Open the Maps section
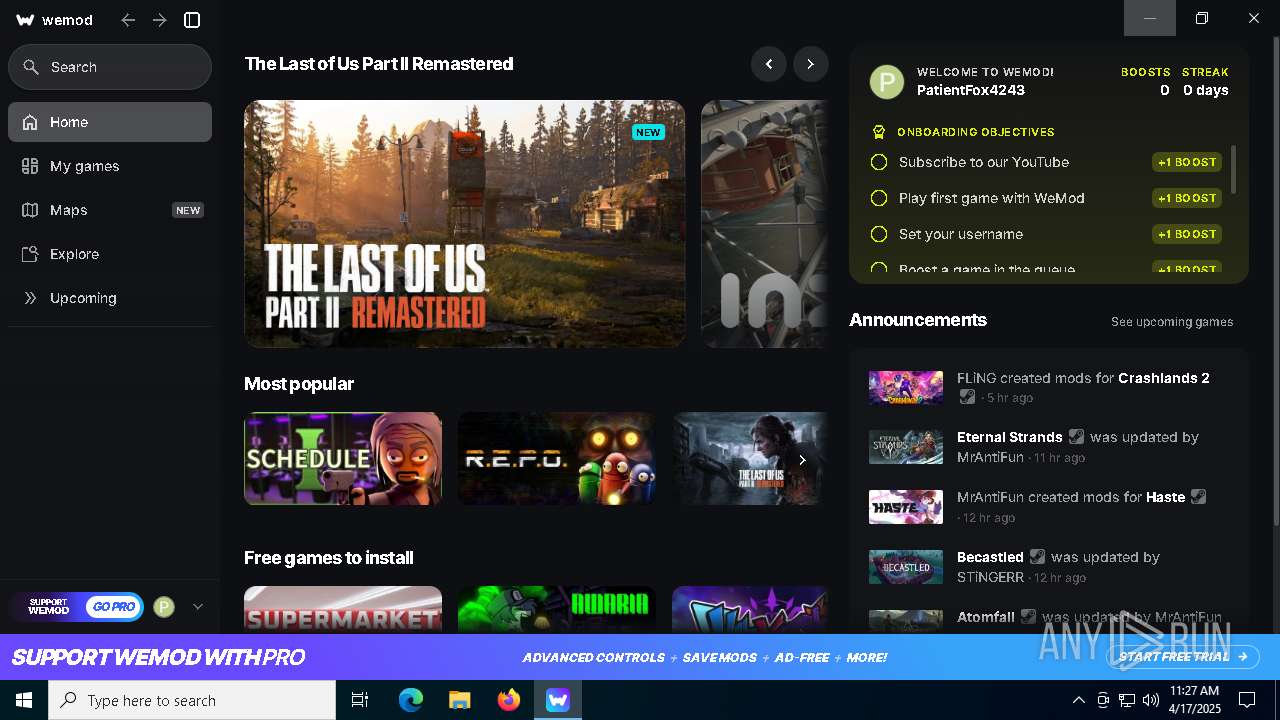1280x720 pixels. coord(110,210)
